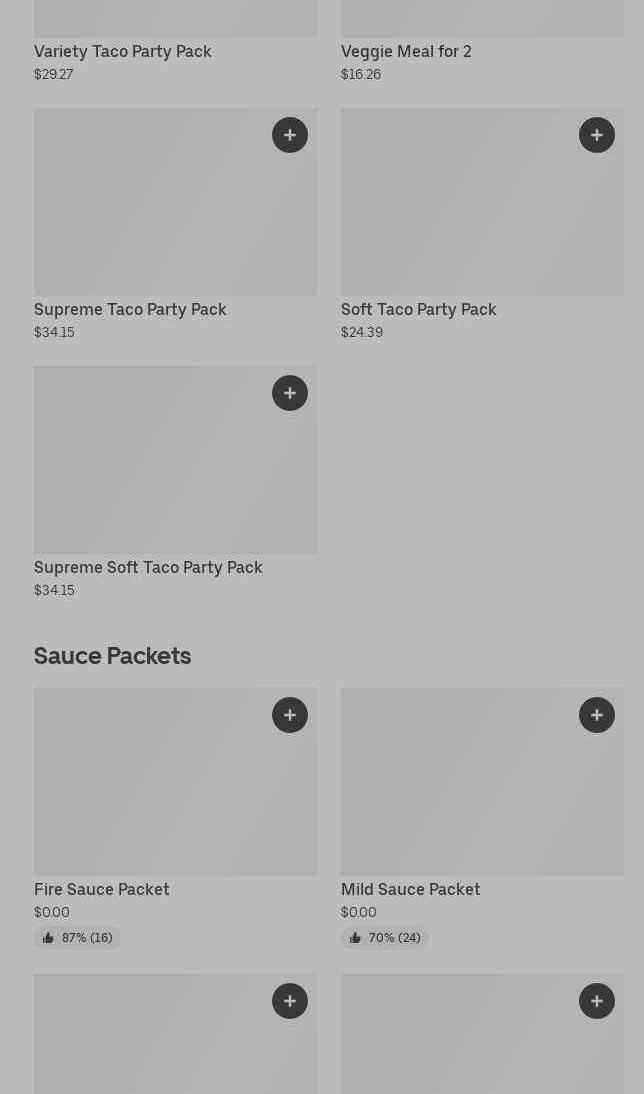Open Supreme Taco Party Pack name link
This screenshot has width=644, height=1094.
(x=130, y=309)
